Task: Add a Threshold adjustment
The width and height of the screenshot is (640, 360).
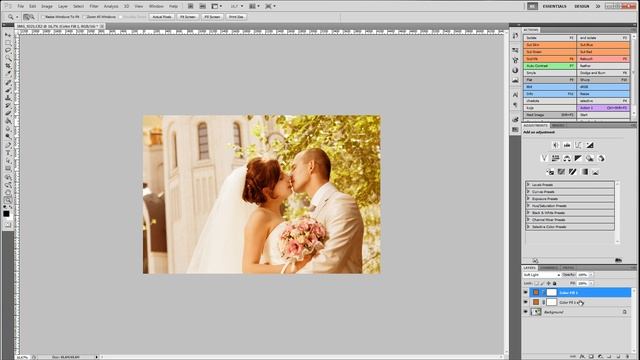Action: [x=573, y=172]
